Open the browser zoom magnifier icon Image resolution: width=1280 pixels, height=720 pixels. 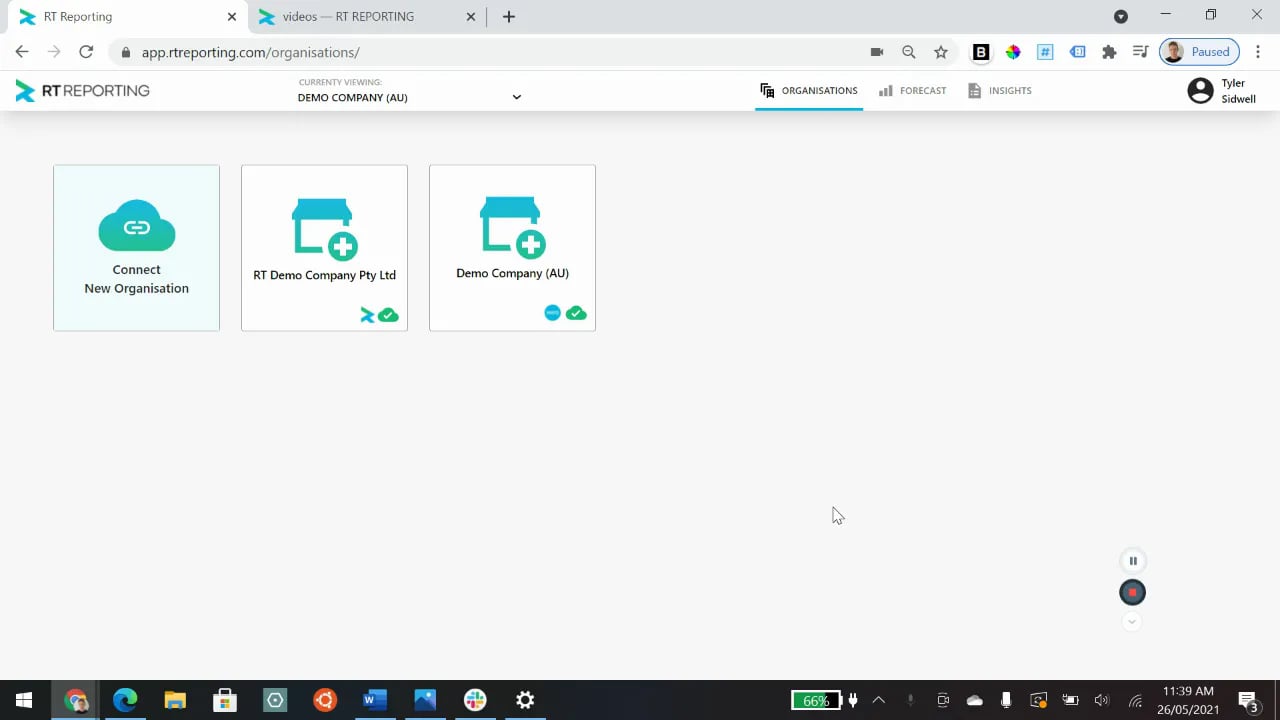point(909,52)
